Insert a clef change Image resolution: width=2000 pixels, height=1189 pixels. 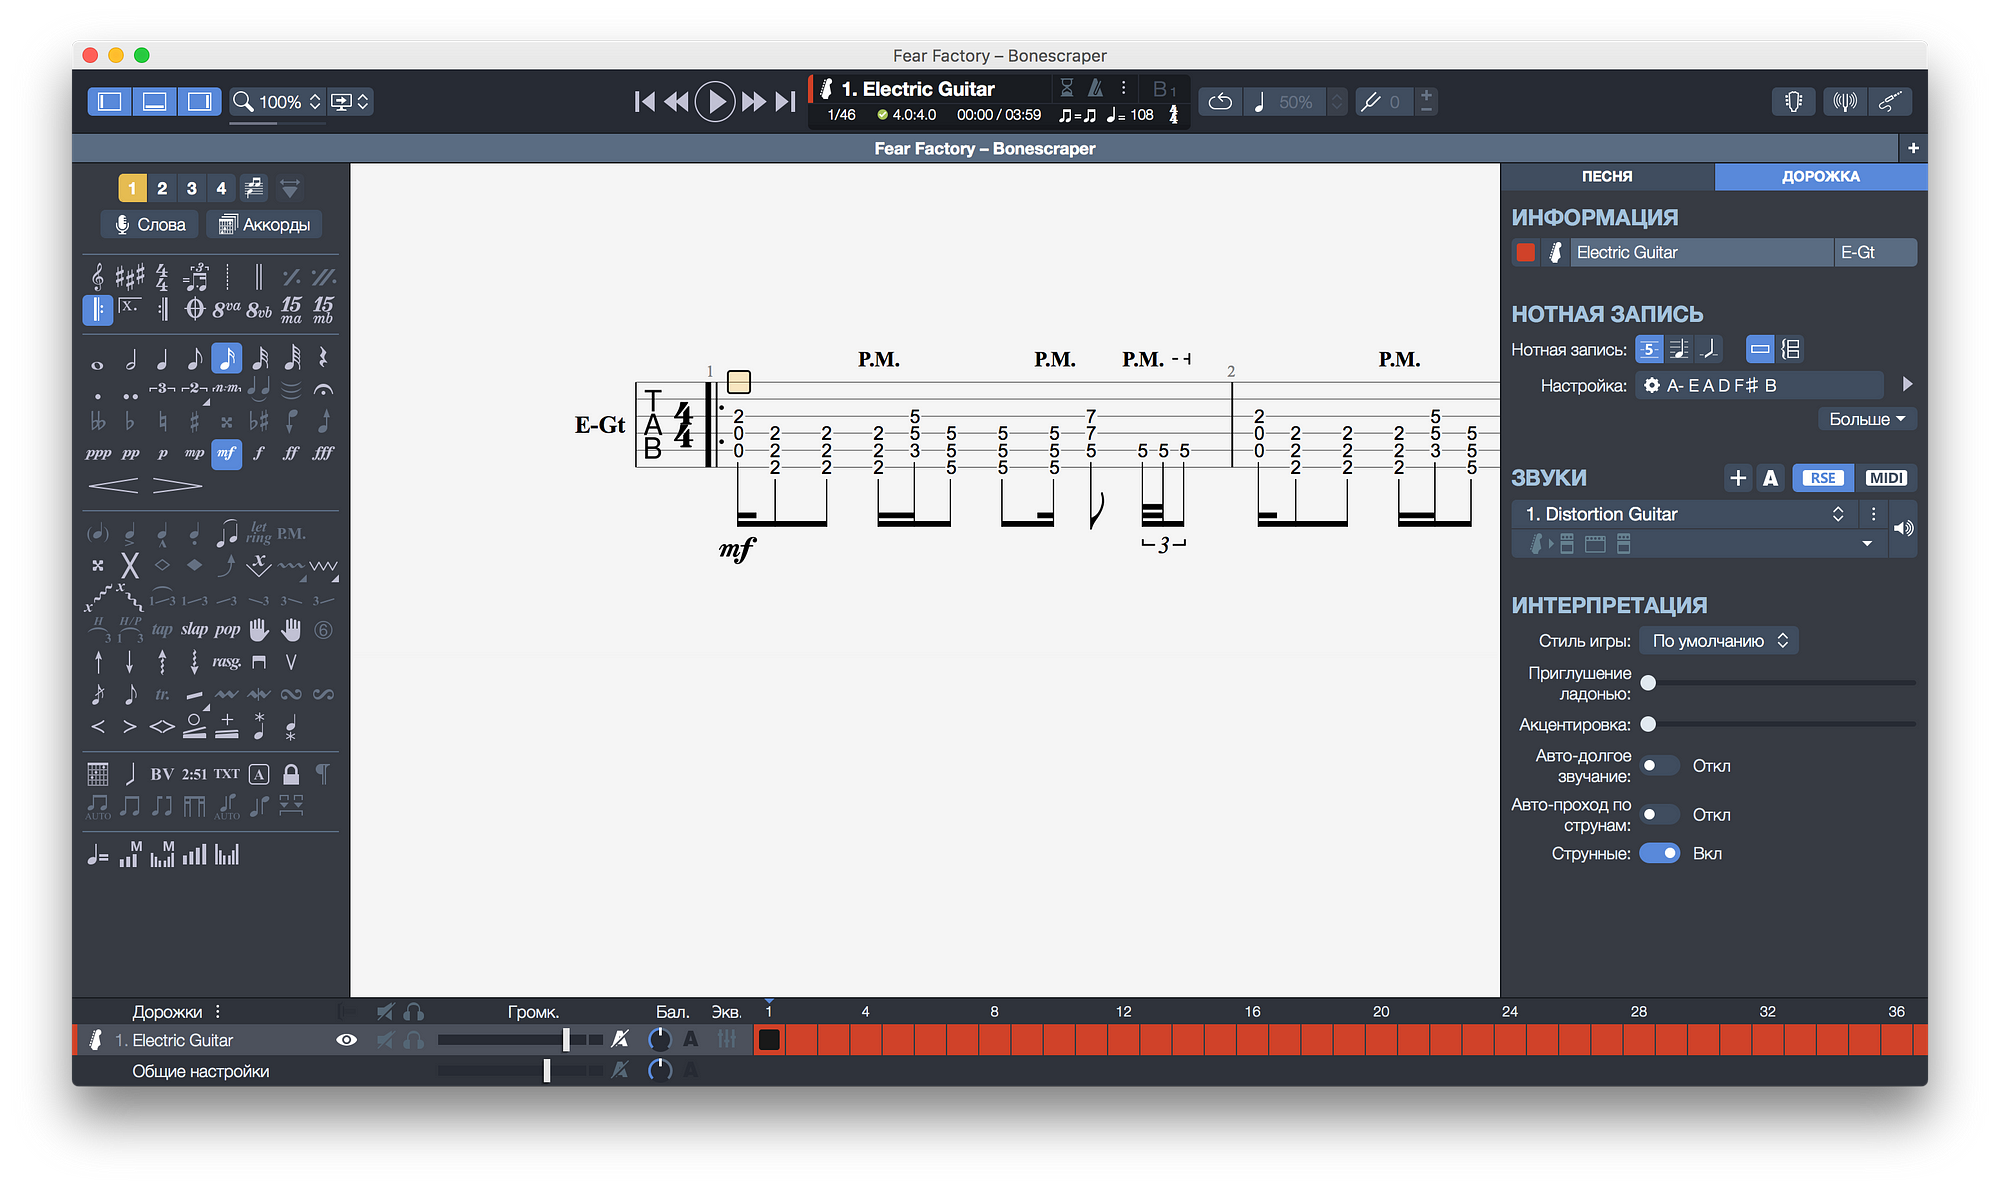coord(97,276)
